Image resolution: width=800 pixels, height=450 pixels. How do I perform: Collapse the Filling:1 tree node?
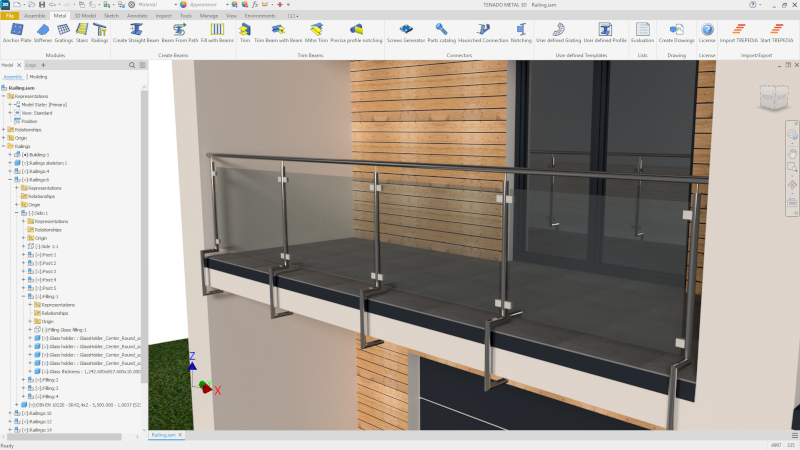point(23,297)
